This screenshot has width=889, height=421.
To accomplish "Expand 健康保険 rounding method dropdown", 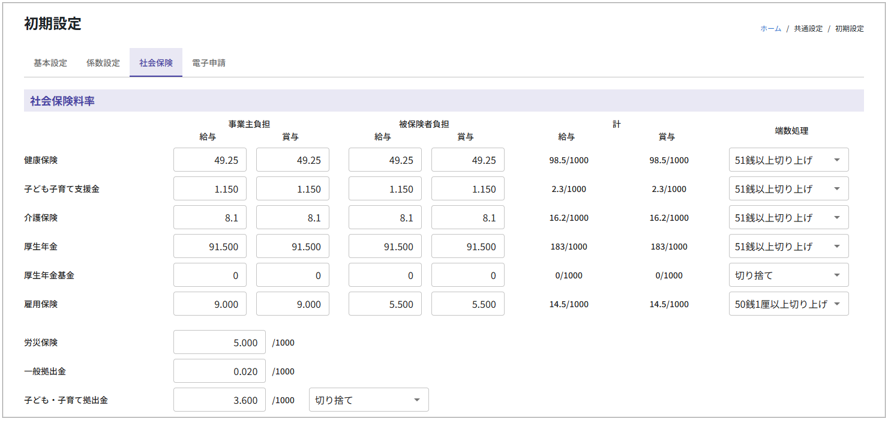I will [x=788, y=160].
